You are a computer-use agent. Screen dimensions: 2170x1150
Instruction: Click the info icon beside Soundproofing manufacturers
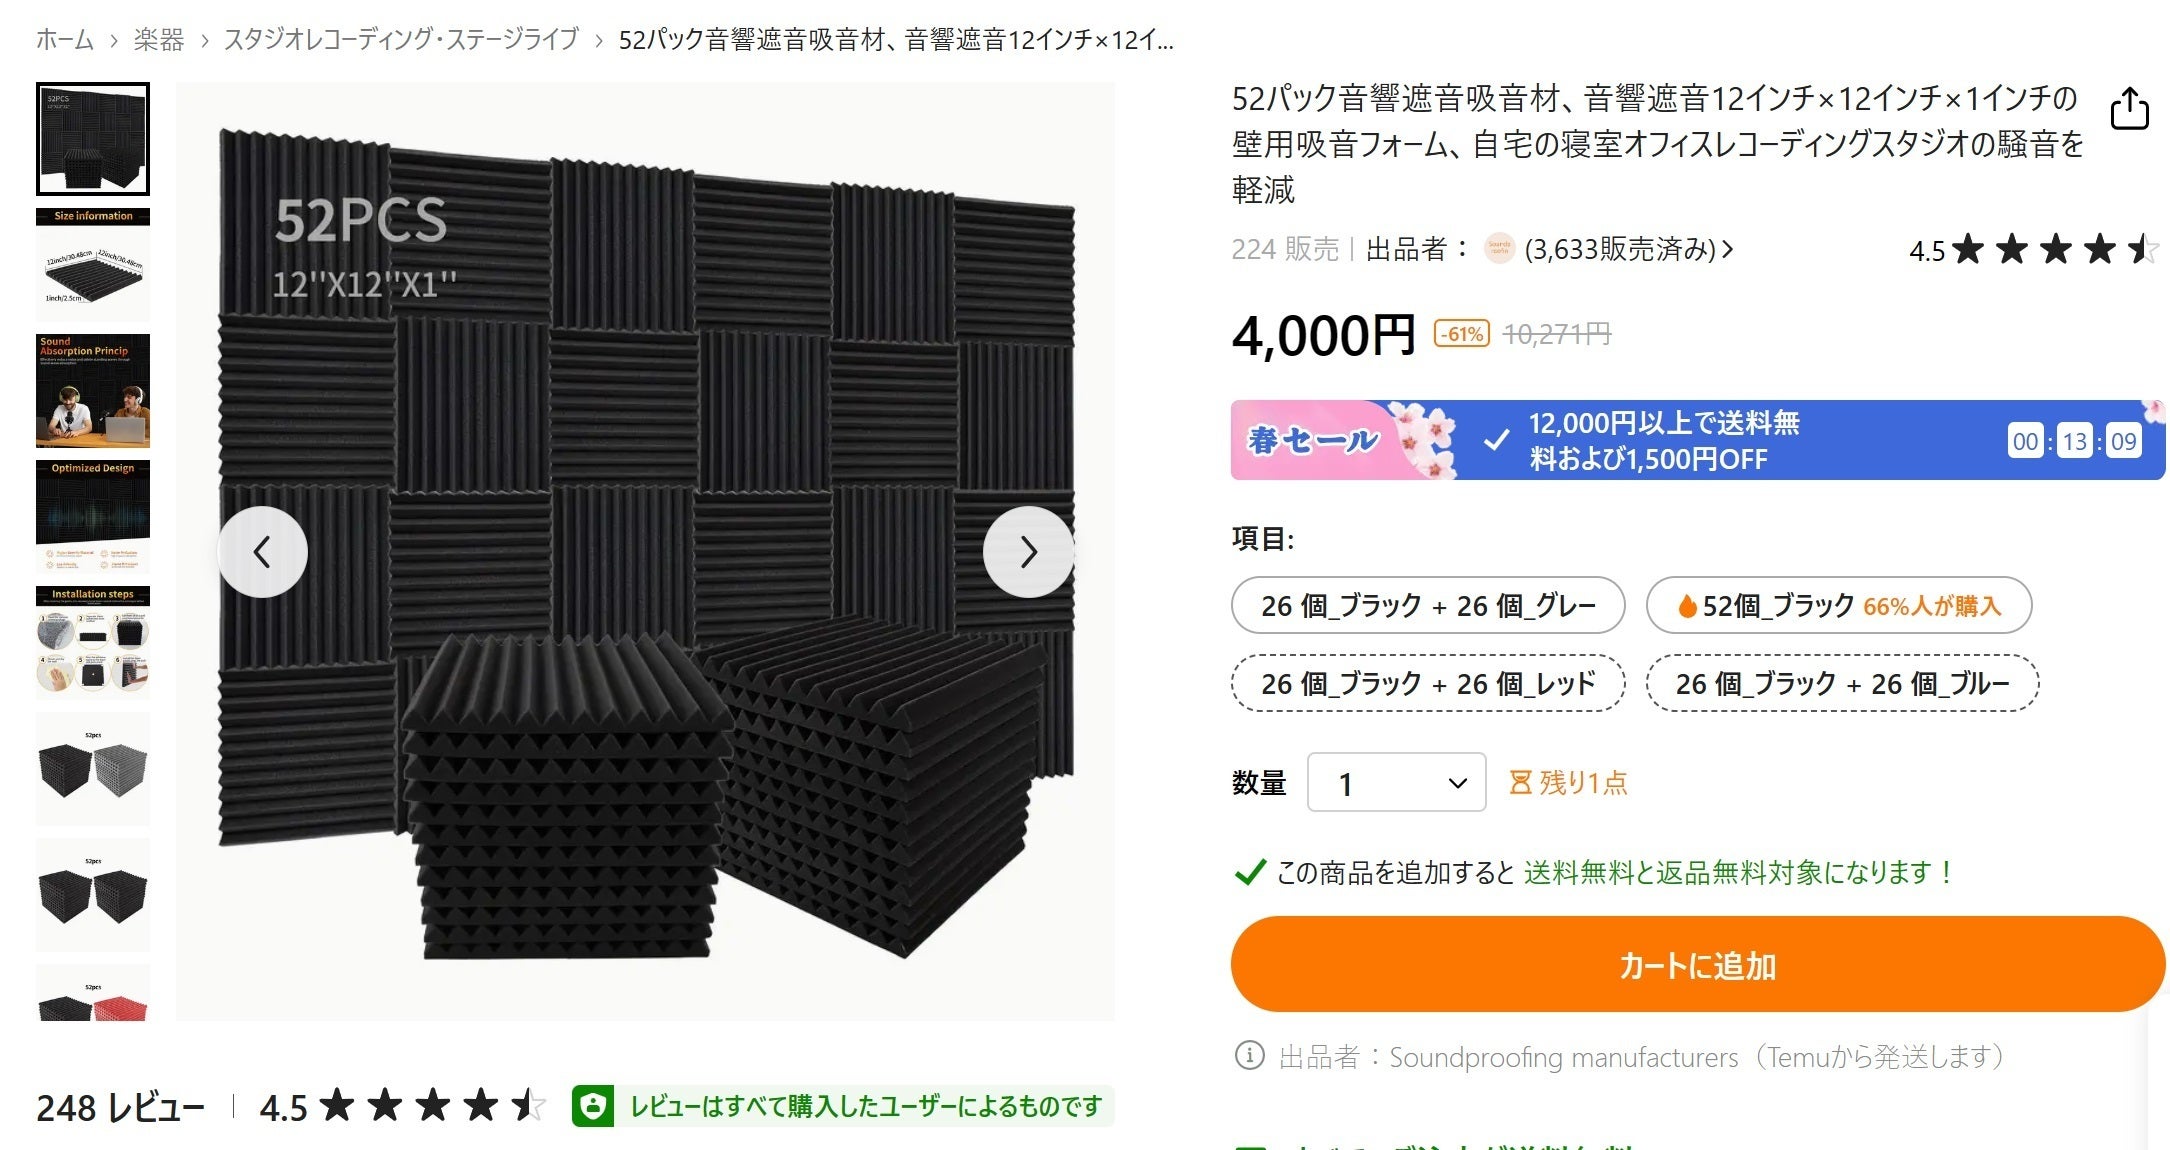click(x=1249, y=1056)
